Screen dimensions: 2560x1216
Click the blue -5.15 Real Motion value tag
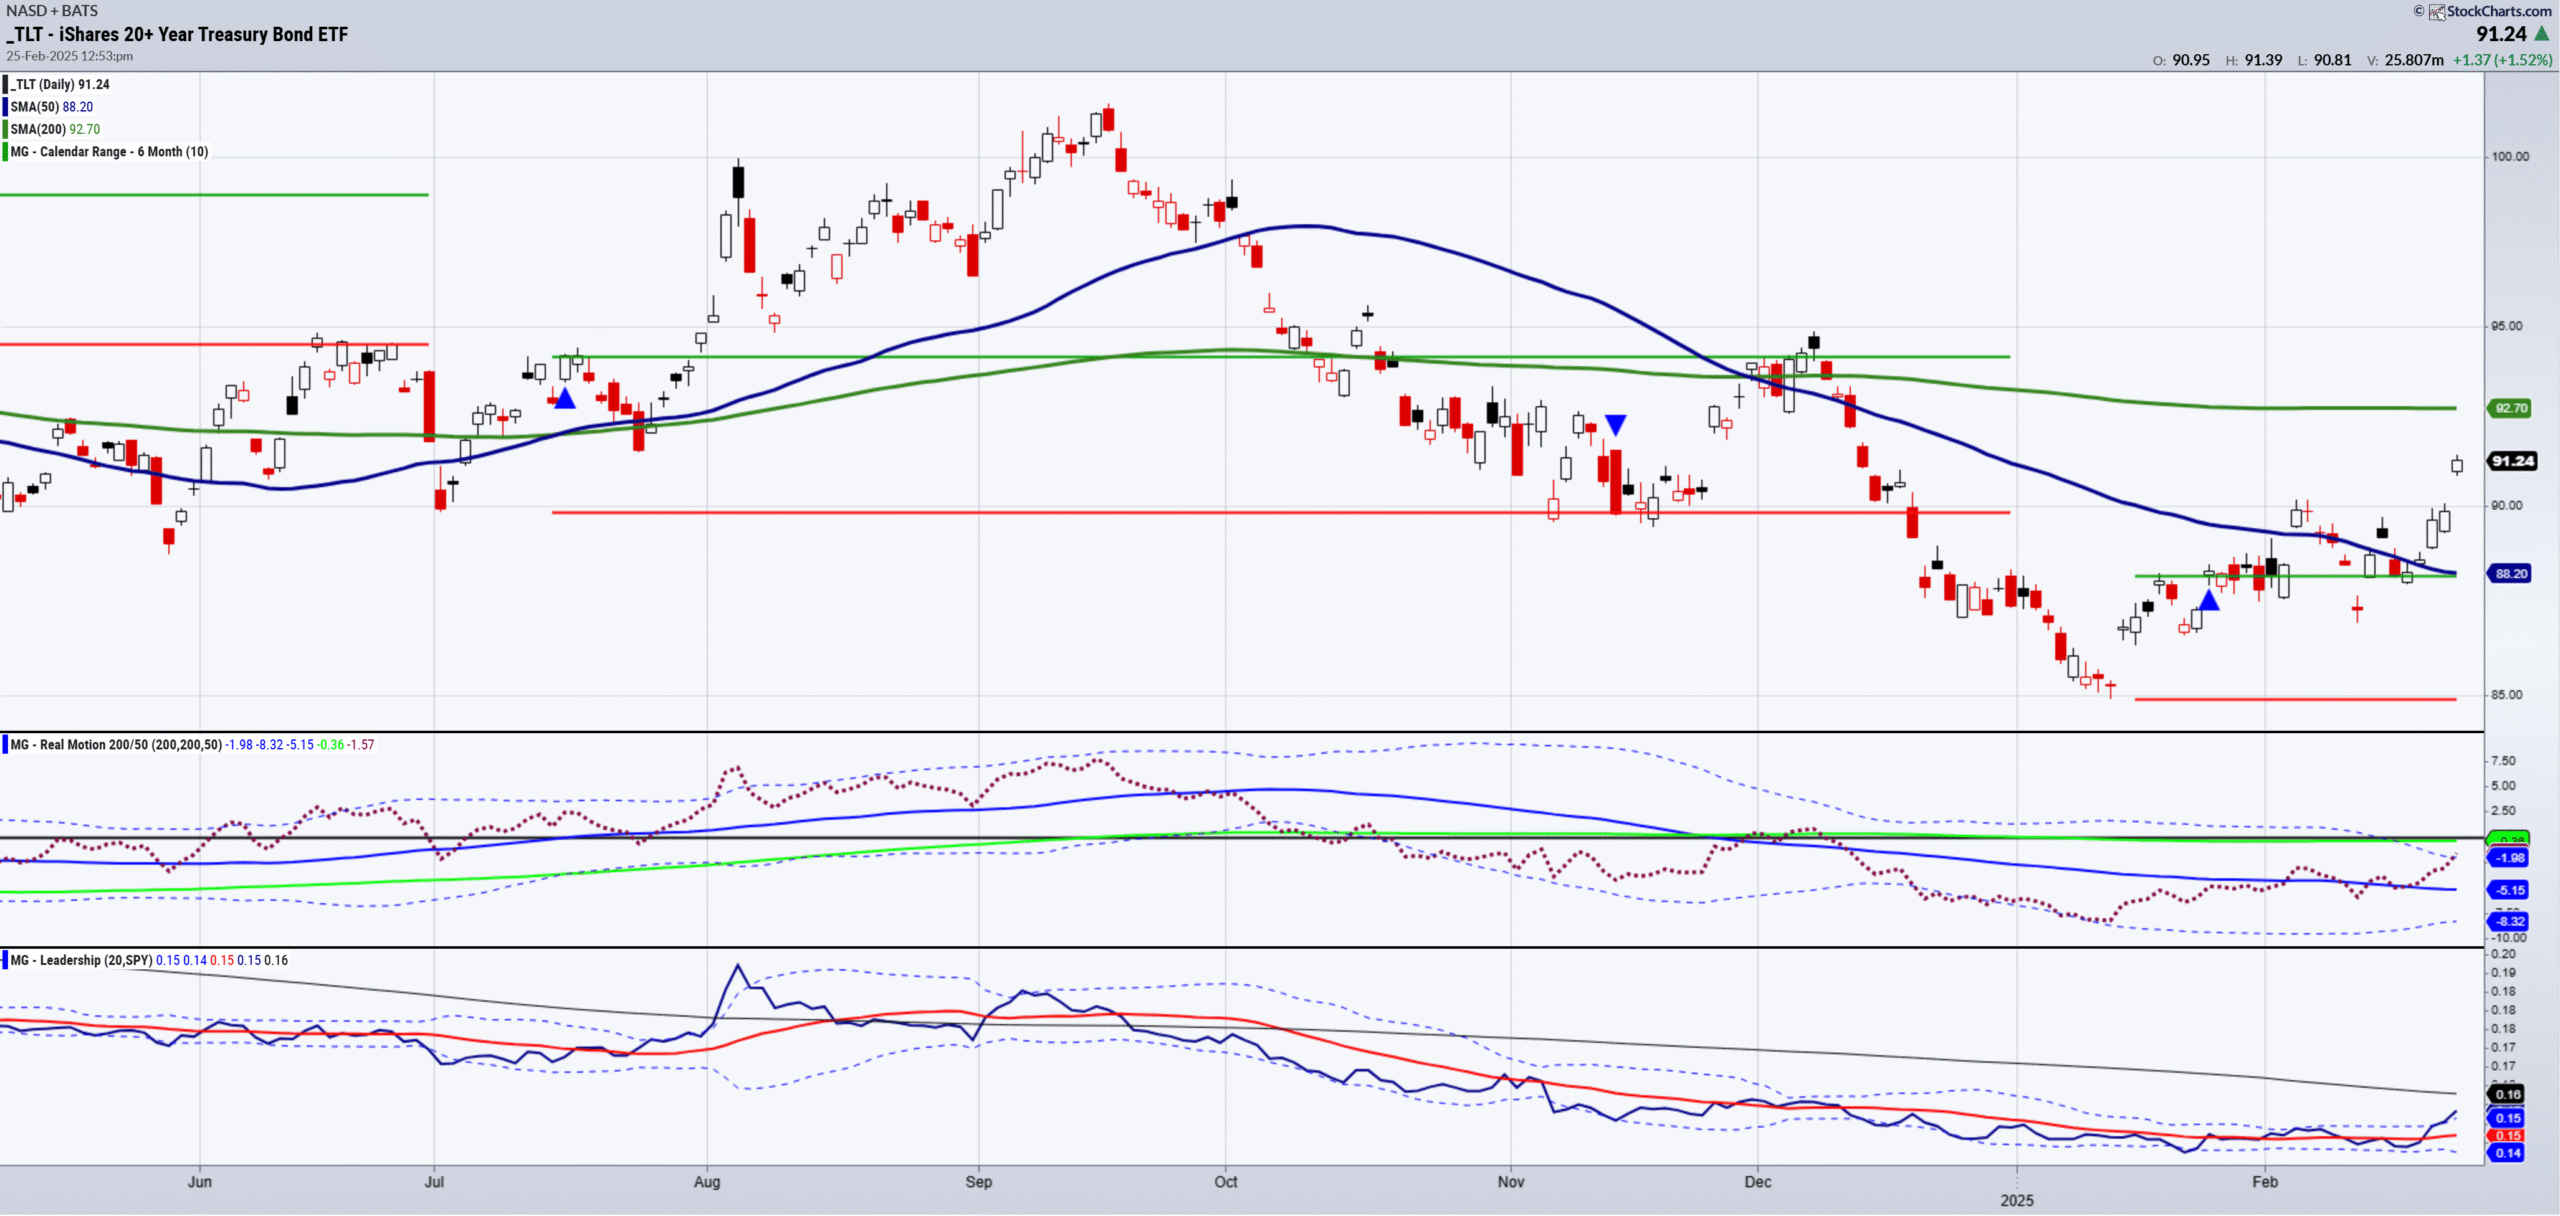click(x=2509, y=890)
